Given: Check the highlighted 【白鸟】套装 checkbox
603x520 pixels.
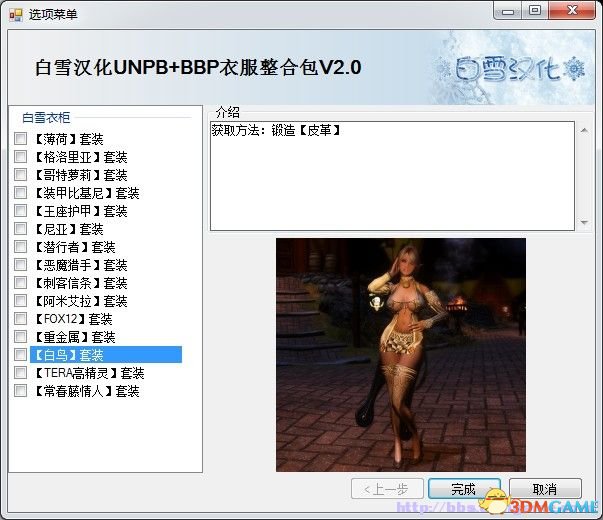Looking at the screenshot, I should tap(20, 355).
